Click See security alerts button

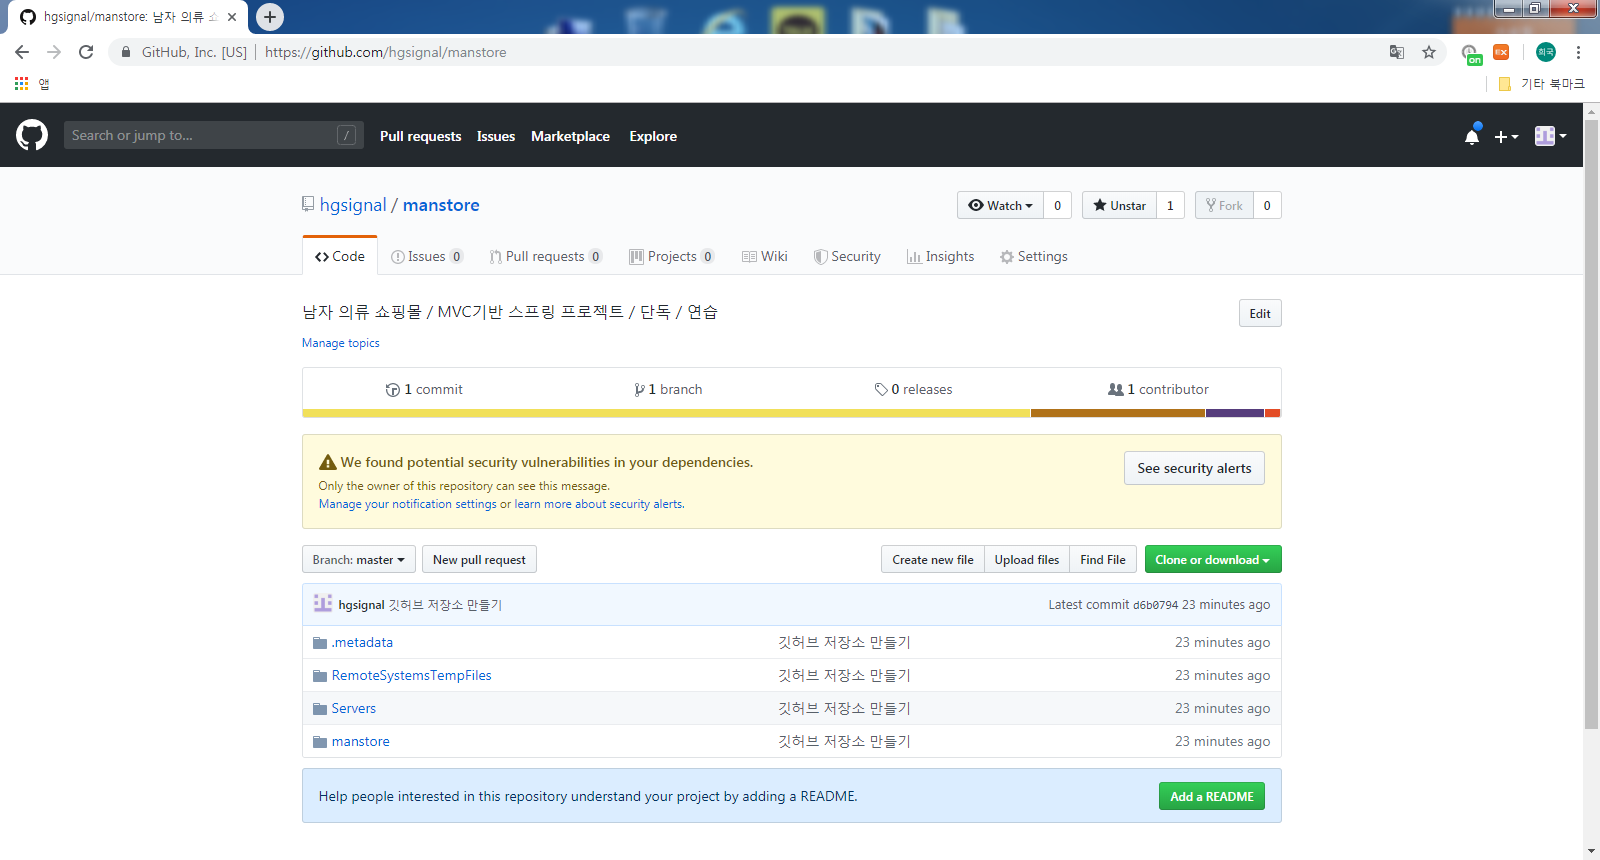pyautogui.click(x=1194, y=468)
